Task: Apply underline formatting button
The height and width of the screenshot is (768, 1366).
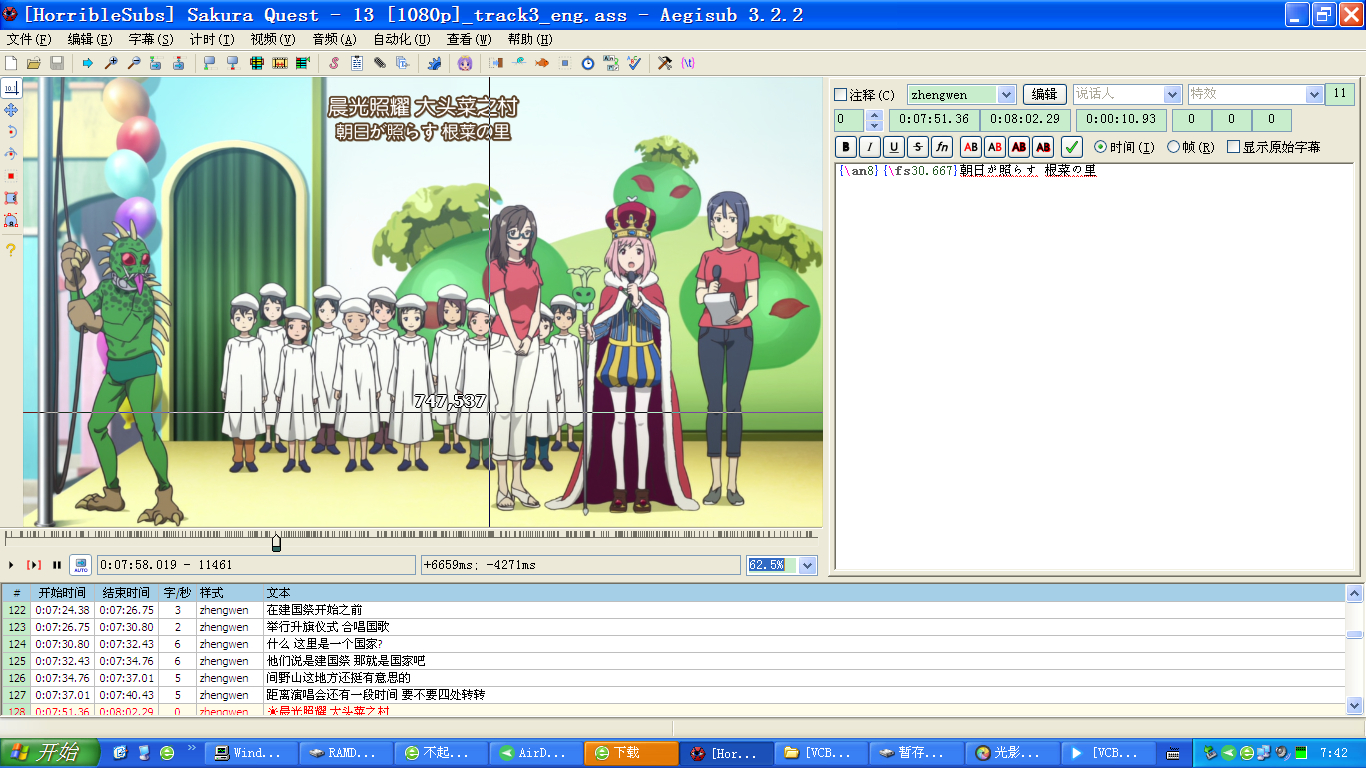Action: coord(894,147)
